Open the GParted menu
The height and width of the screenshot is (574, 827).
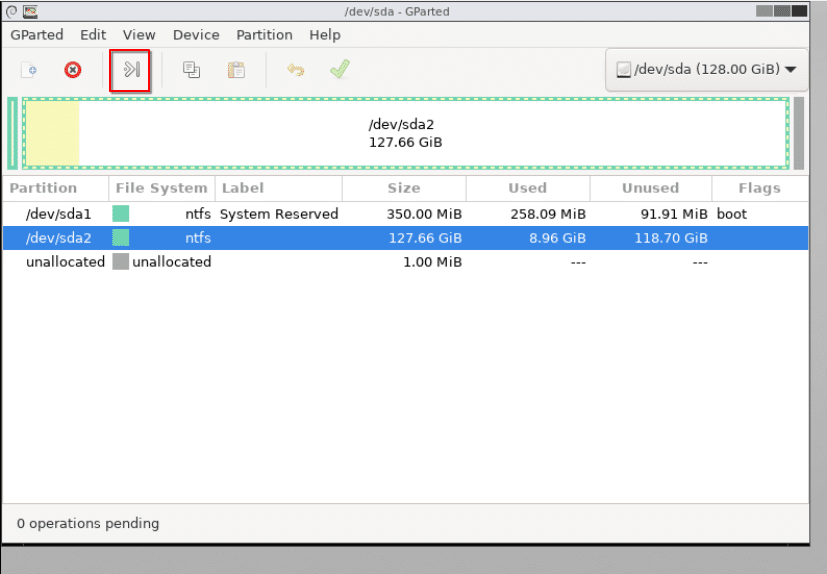pos(37,34)
